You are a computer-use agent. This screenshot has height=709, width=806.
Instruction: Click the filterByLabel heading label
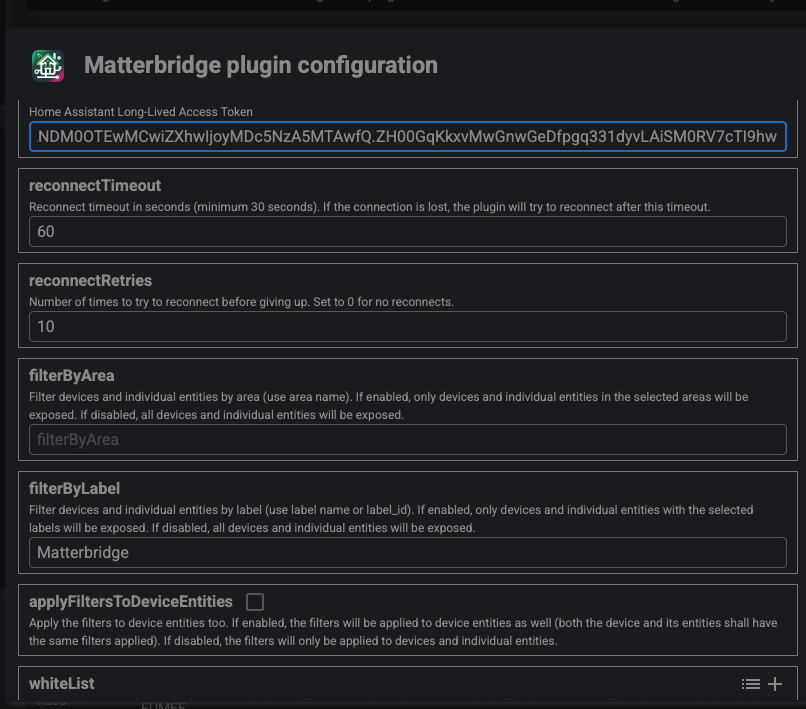click(x=75, y=489)
